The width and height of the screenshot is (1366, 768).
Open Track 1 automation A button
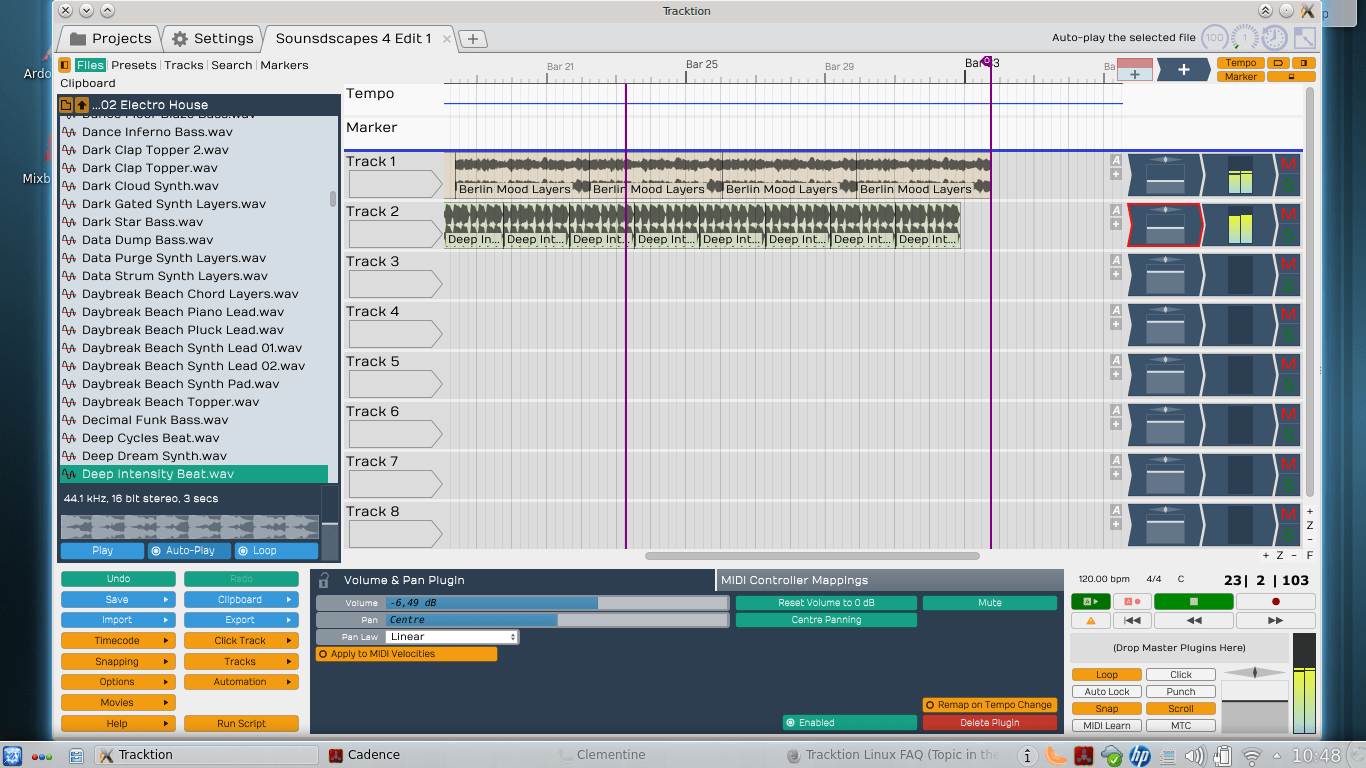(x=1116, y=160)
